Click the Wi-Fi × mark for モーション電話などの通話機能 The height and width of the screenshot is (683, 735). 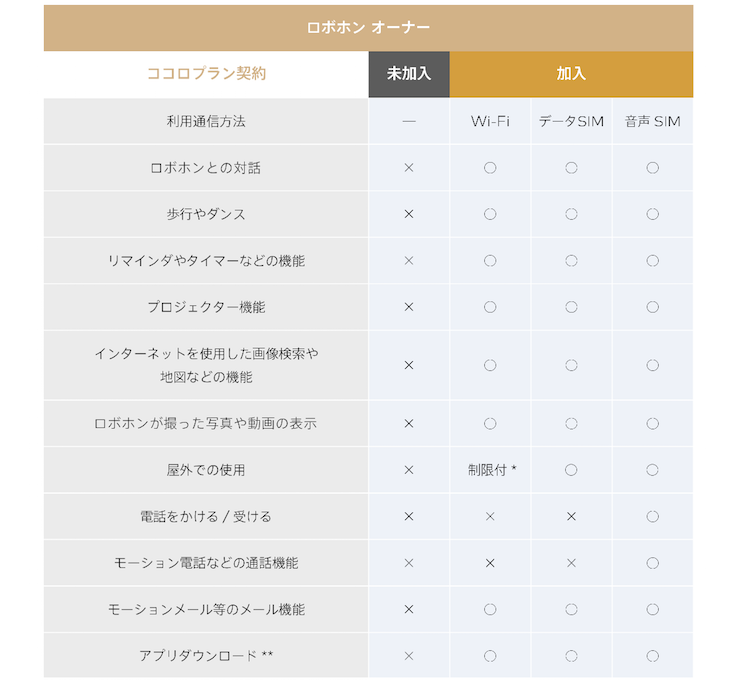pos(490,563)
